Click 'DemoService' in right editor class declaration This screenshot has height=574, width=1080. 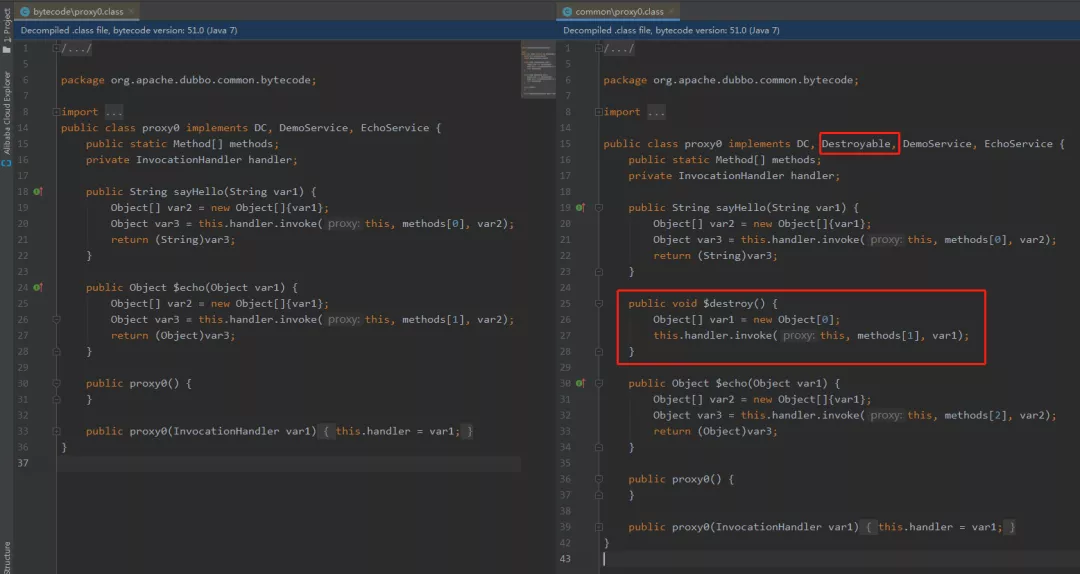coord(937,143)
